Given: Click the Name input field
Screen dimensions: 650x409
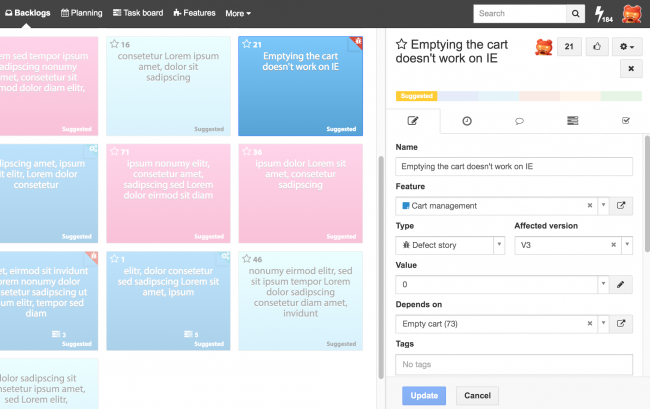Looking at the screenshot, I should pos(514,167).
